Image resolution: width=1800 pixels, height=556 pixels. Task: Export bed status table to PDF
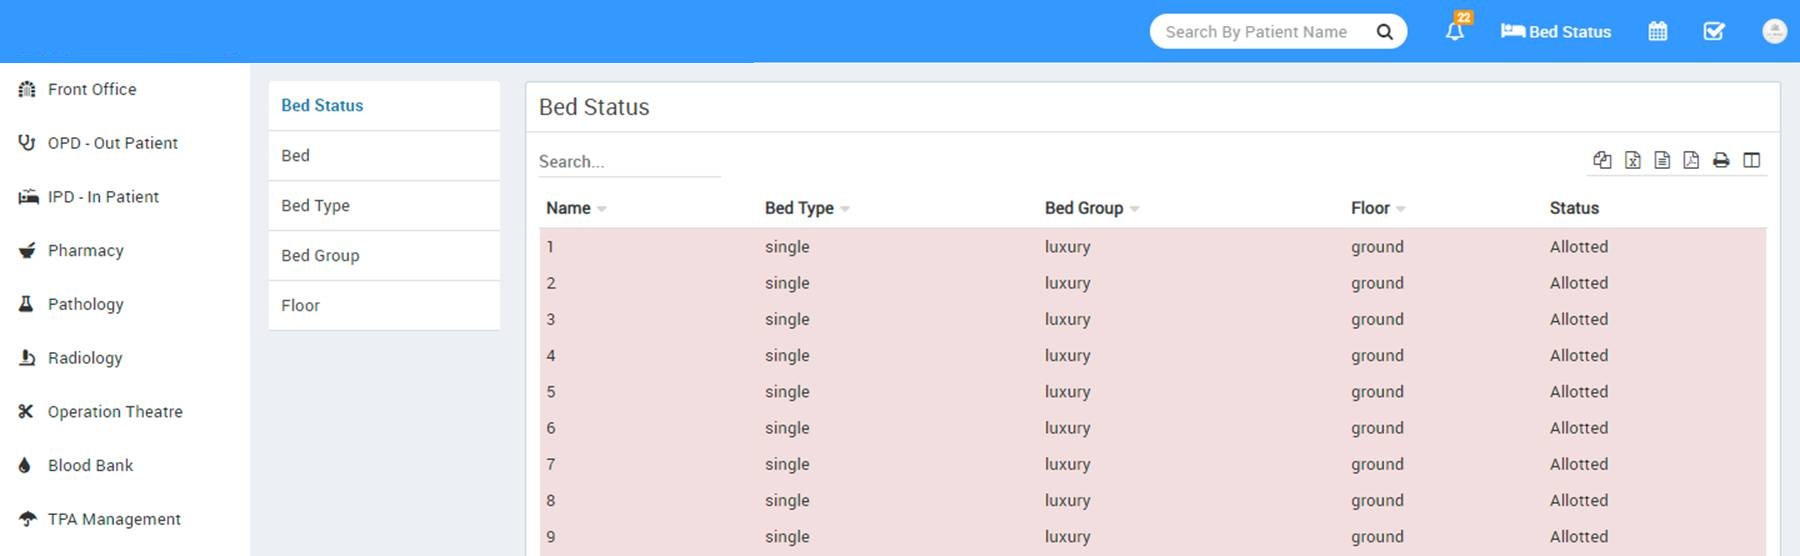(x=1691, y=160)
